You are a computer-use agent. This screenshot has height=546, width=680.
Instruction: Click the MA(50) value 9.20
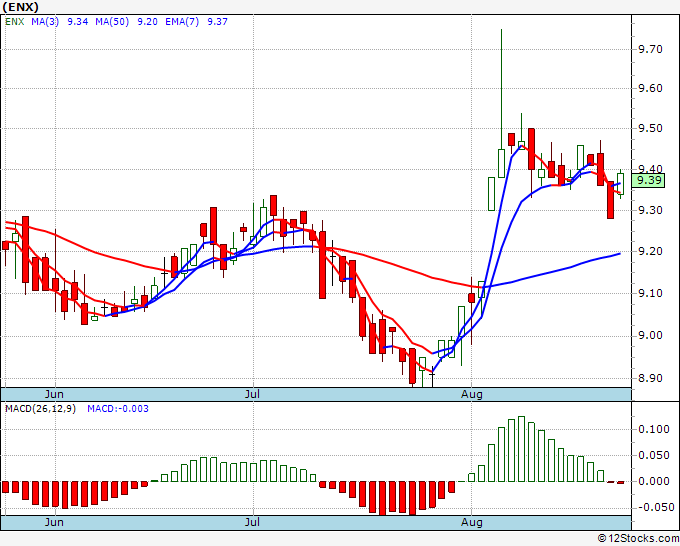coord(147,22)
